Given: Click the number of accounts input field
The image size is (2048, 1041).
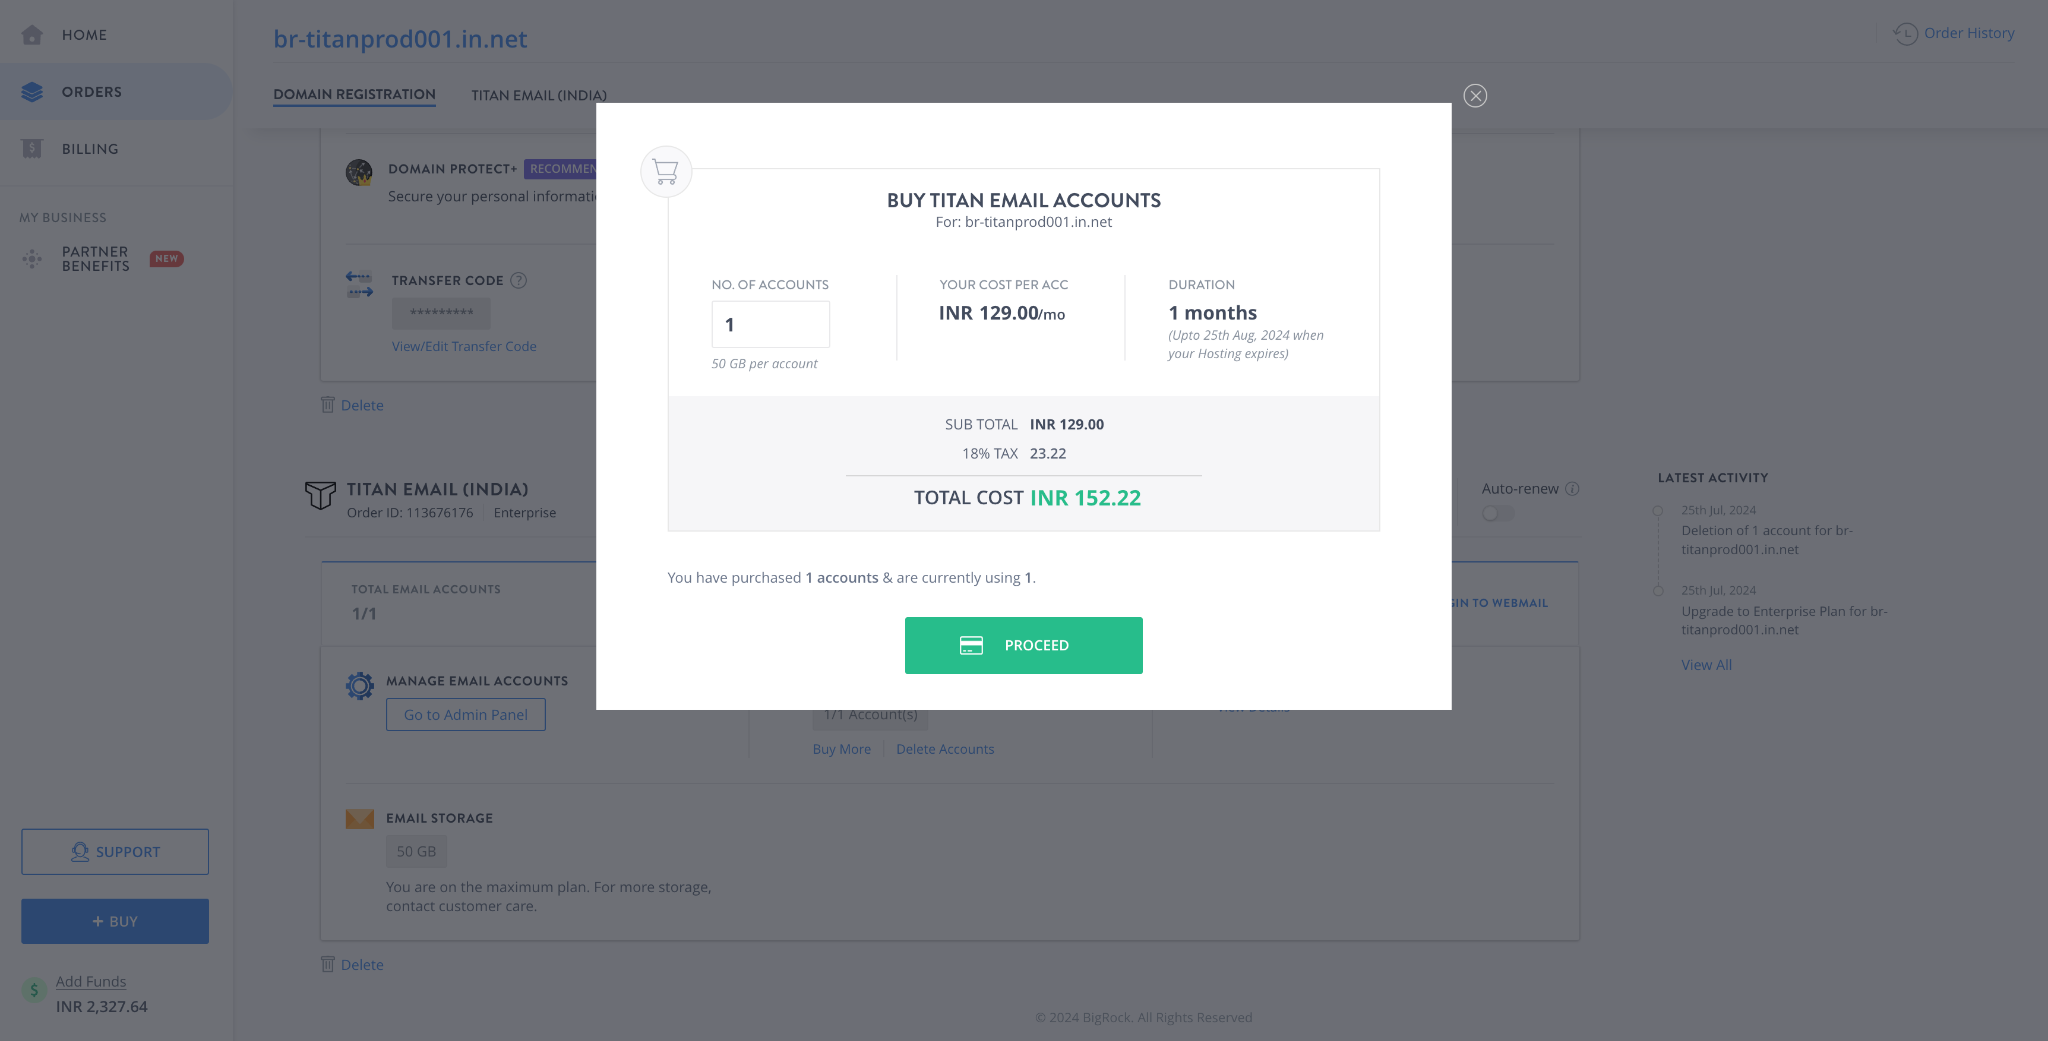Looking at the screenshot, I should pos(770,323).
